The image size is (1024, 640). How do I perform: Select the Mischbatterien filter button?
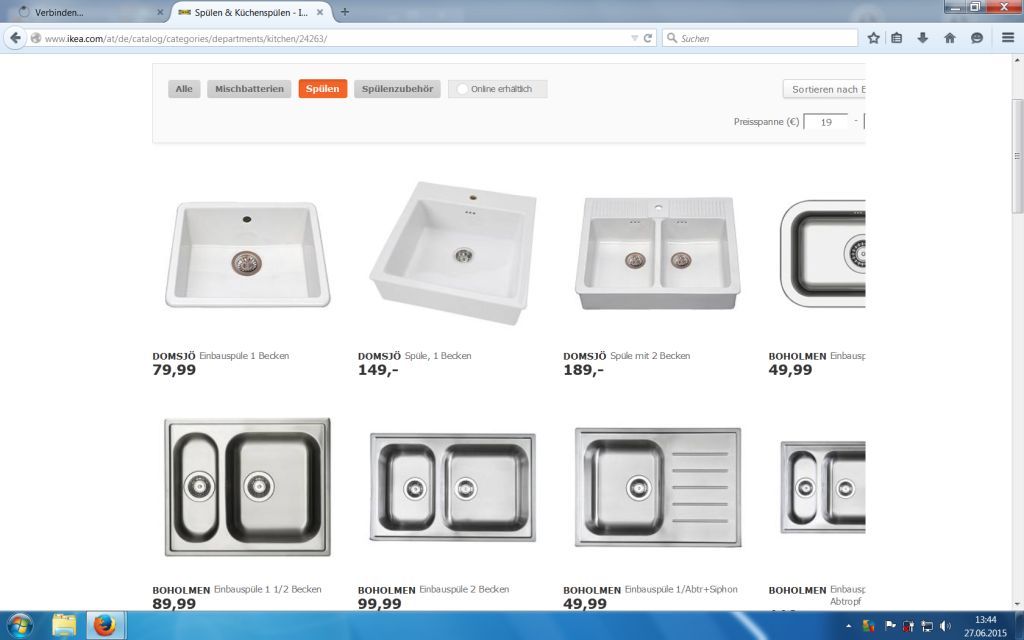(x=249, y=89)
